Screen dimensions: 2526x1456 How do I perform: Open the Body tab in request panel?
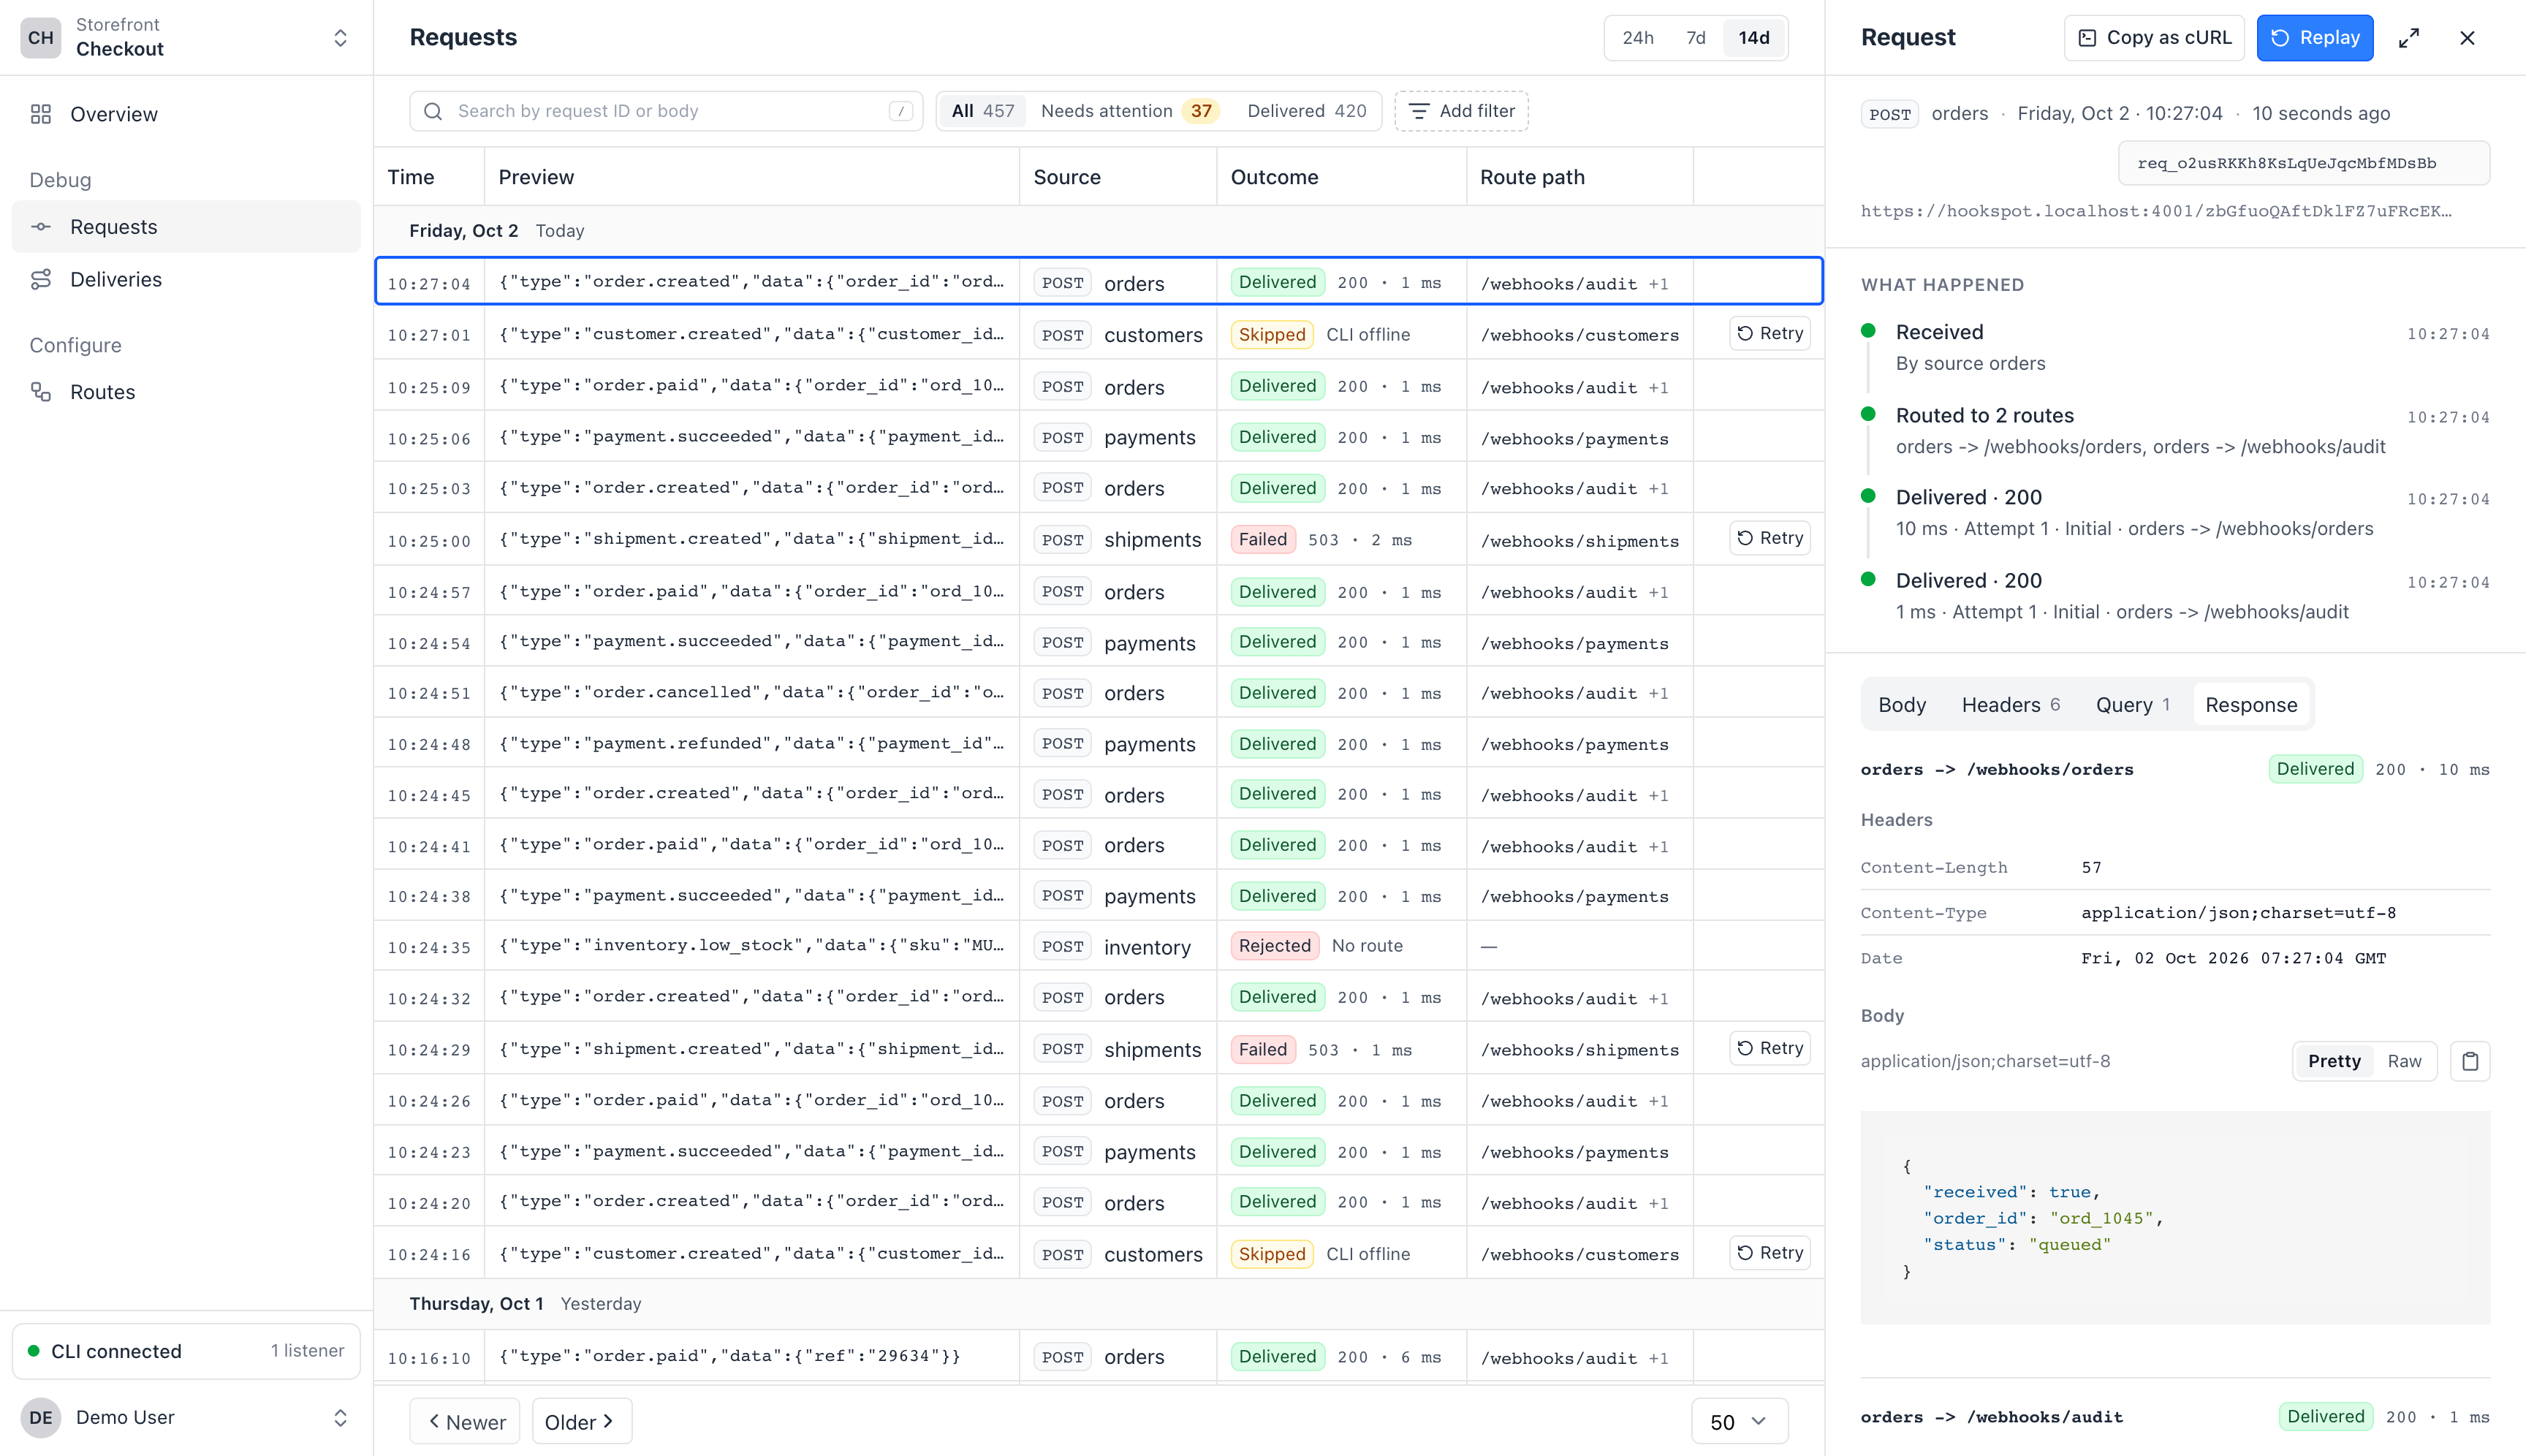[x=1901, y=705]
